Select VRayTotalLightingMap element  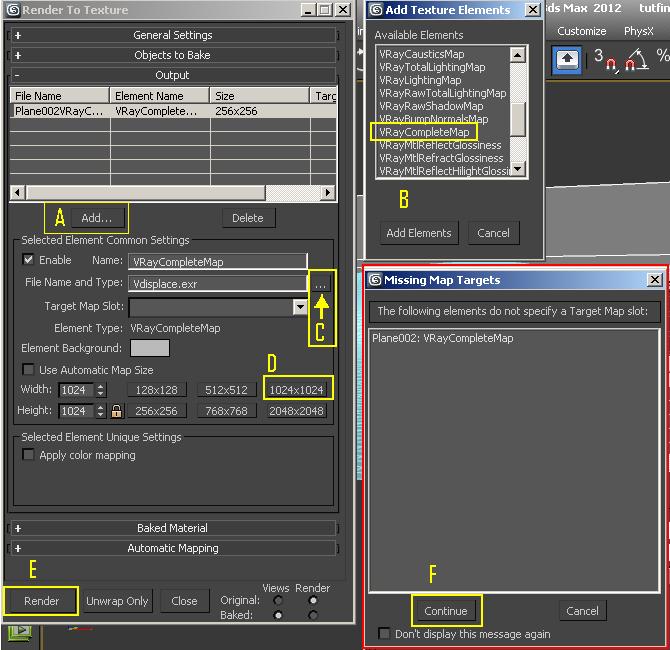coord(432,67)
